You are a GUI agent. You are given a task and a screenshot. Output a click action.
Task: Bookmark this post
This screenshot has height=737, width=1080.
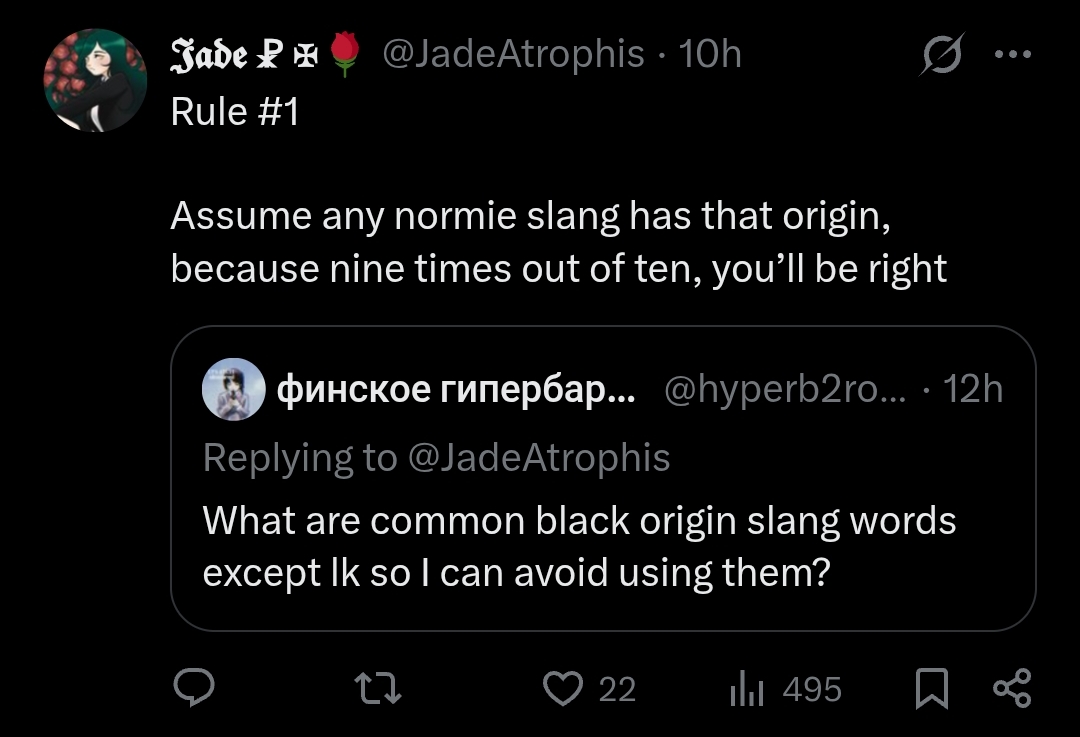point(934,688)
